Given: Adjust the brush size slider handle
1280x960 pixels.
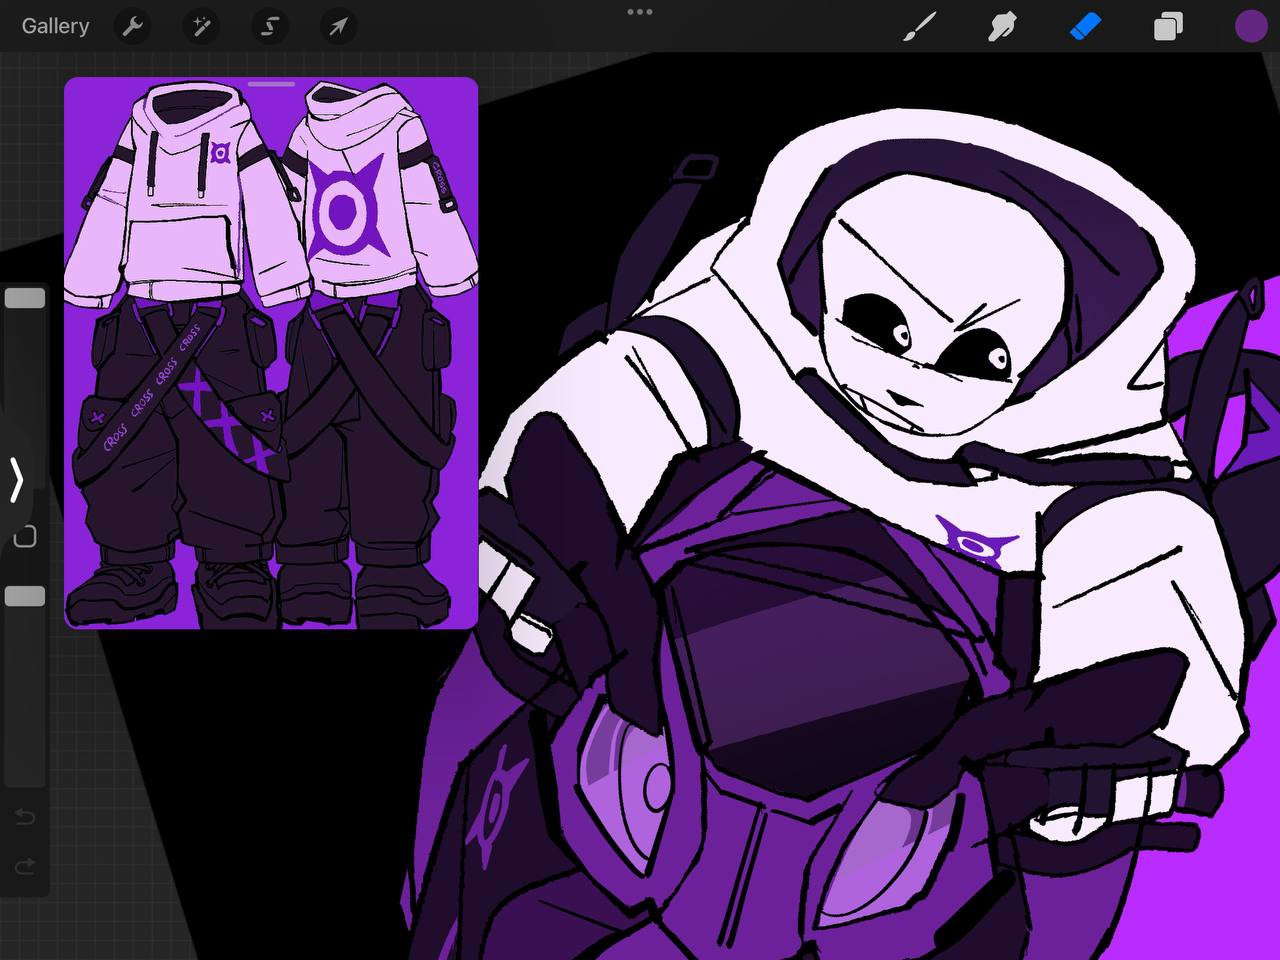Looking at the screenshot, I should coord(25,298).
